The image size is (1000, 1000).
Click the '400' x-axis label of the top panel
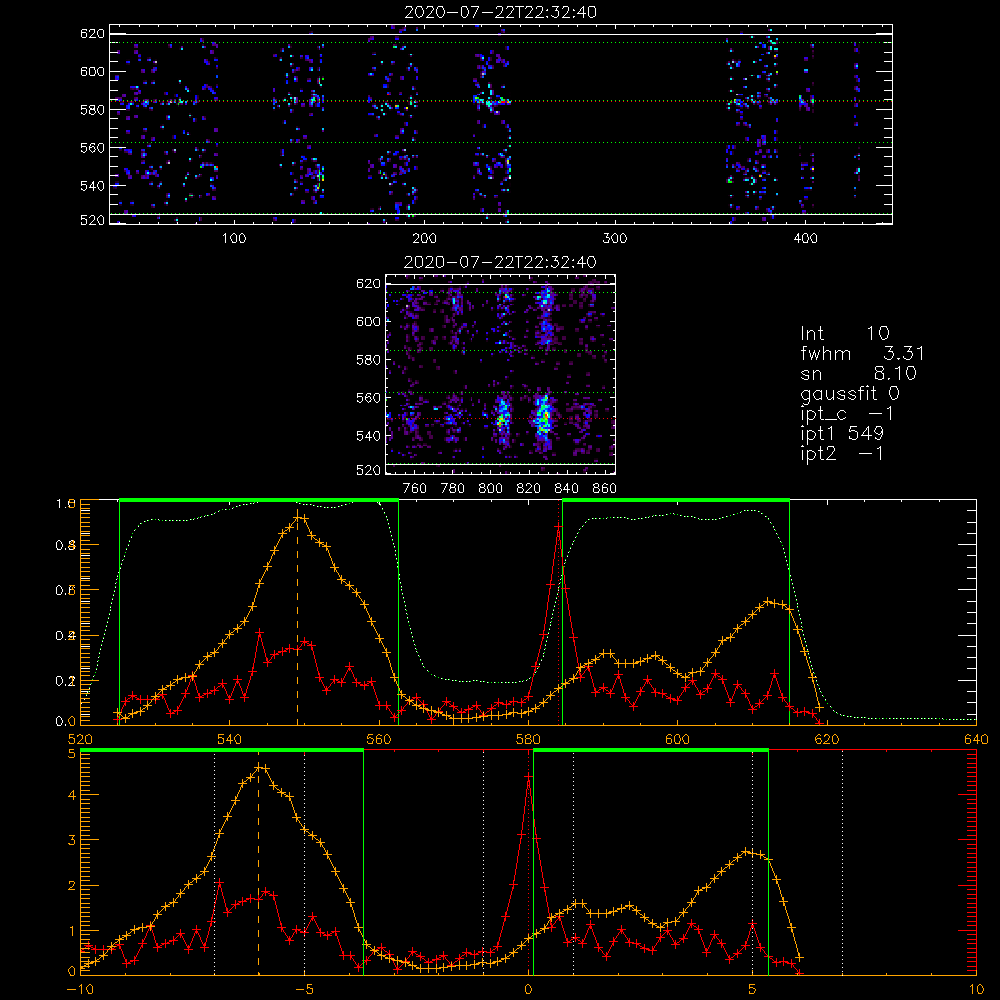coord(805,239)
